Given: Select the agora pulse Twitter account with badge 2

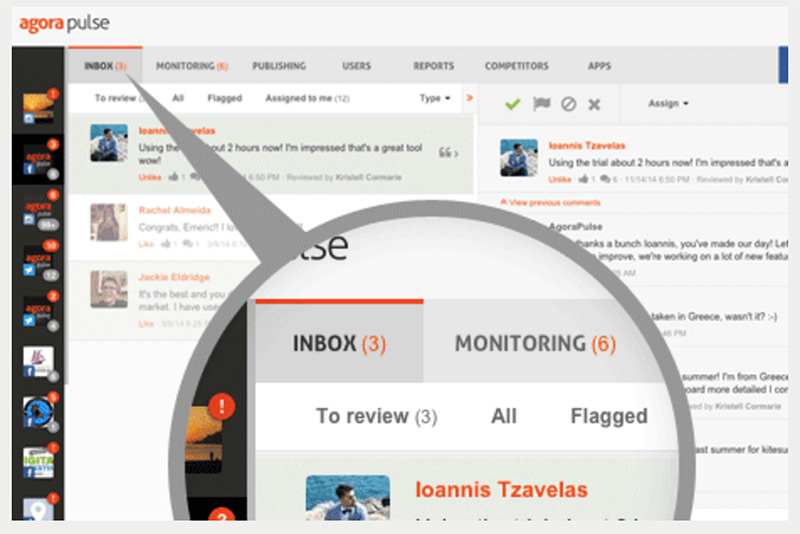Looking at the screenshot, I should (39, 311).
